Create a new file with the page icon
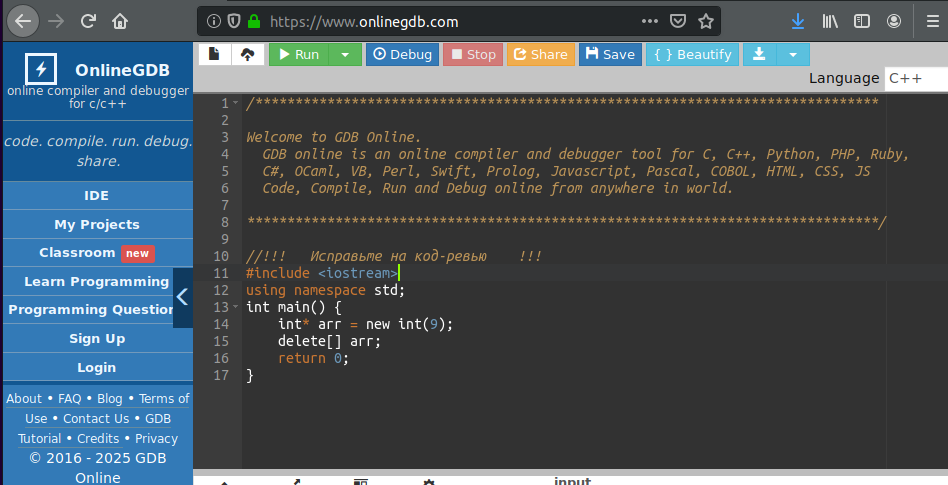Screen dimensions: 948x485 coord(214,54)
